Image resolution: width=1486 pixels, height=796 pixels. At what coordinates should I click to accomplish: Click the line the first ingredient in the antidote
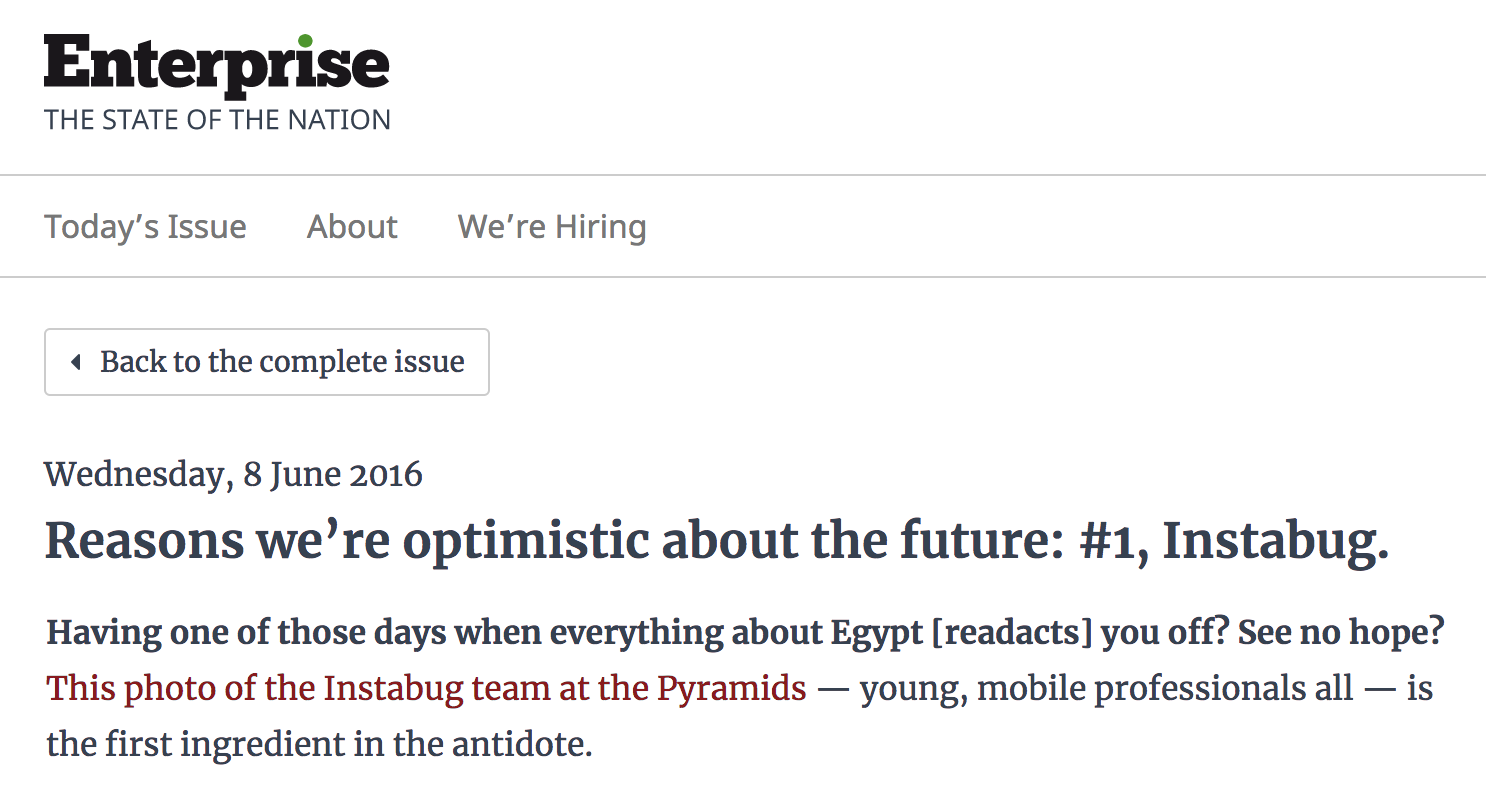coord(319,745)
